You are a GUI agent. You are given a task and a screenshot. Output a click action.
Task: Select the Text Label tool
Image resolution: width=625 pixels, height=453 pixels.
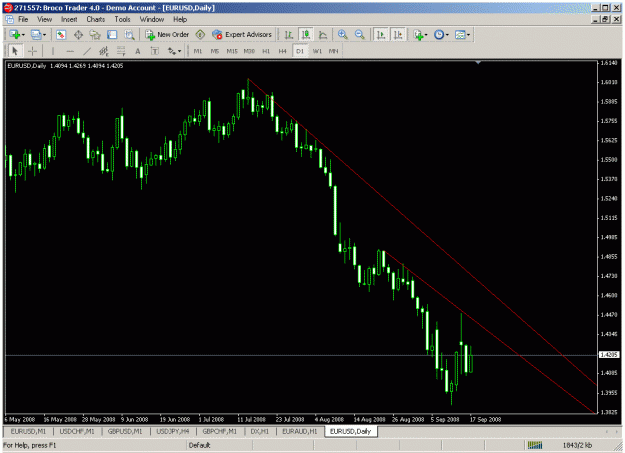click(x=155, y=51)
